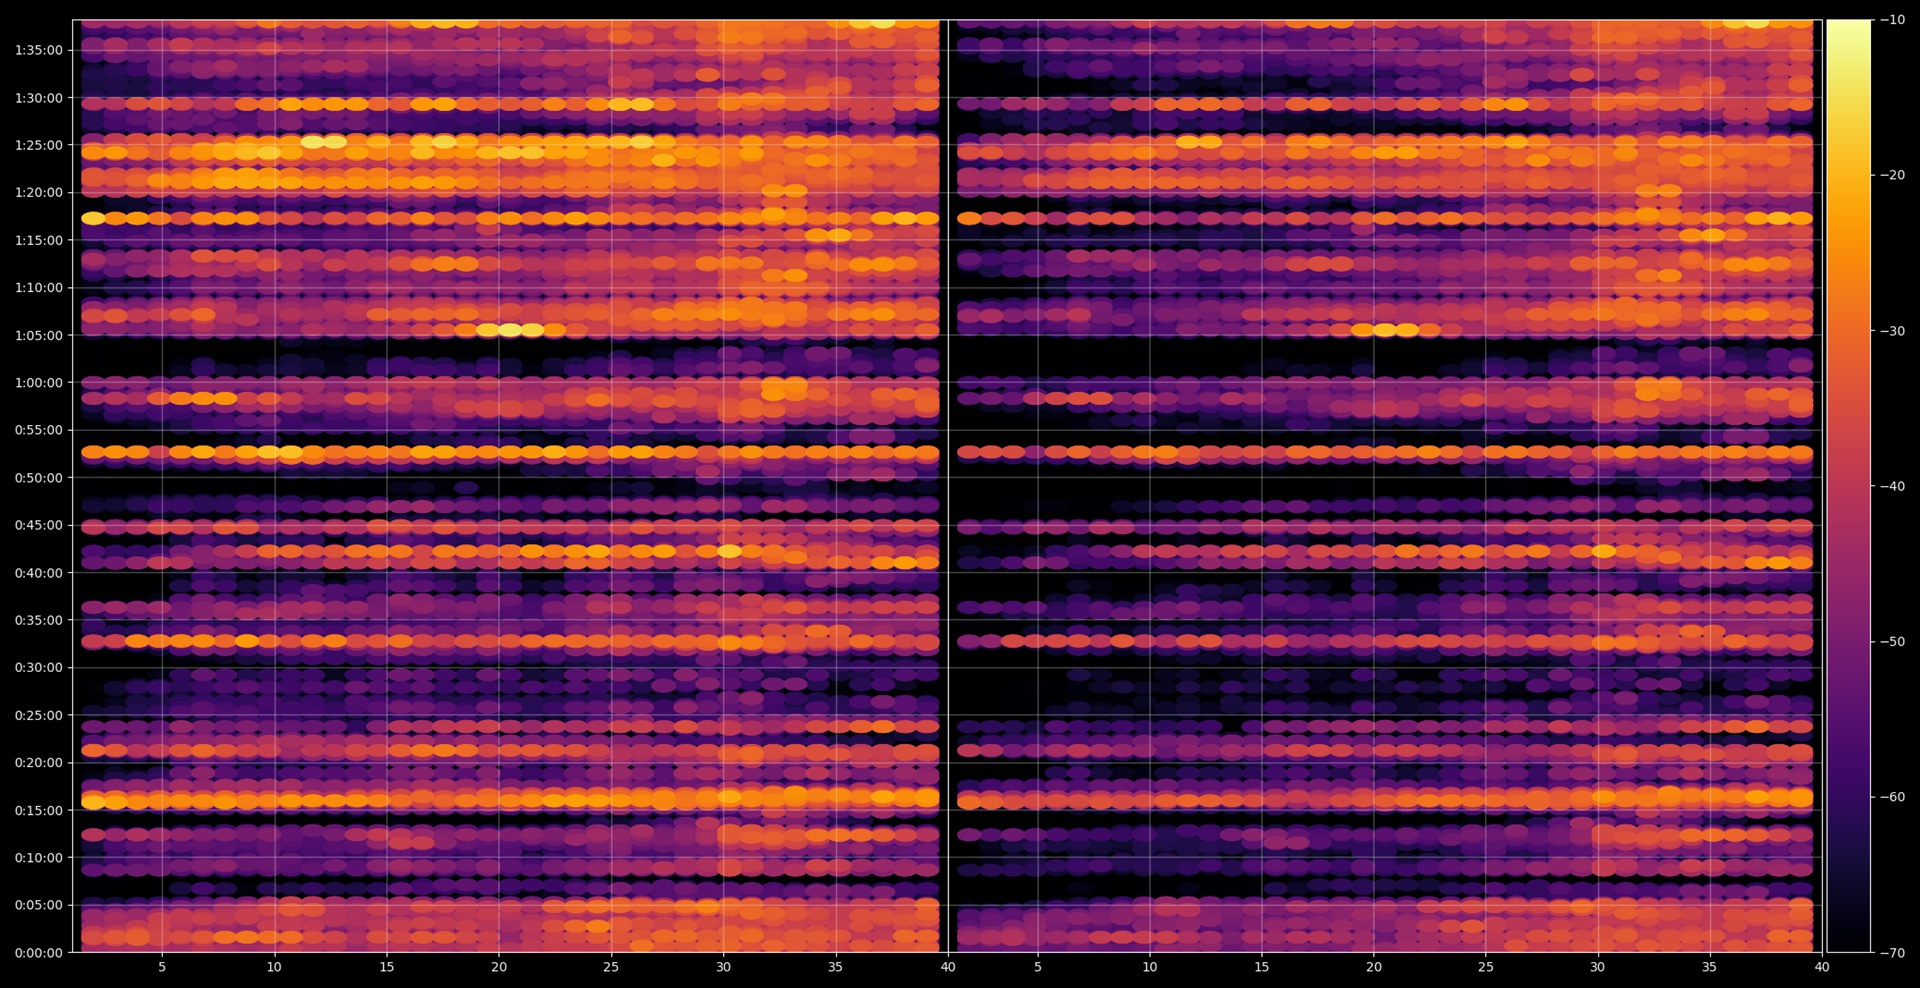Select the 1:15:00 tick label
The width and height of the screenshot is (1920, 988).
(x=39, y=240)
